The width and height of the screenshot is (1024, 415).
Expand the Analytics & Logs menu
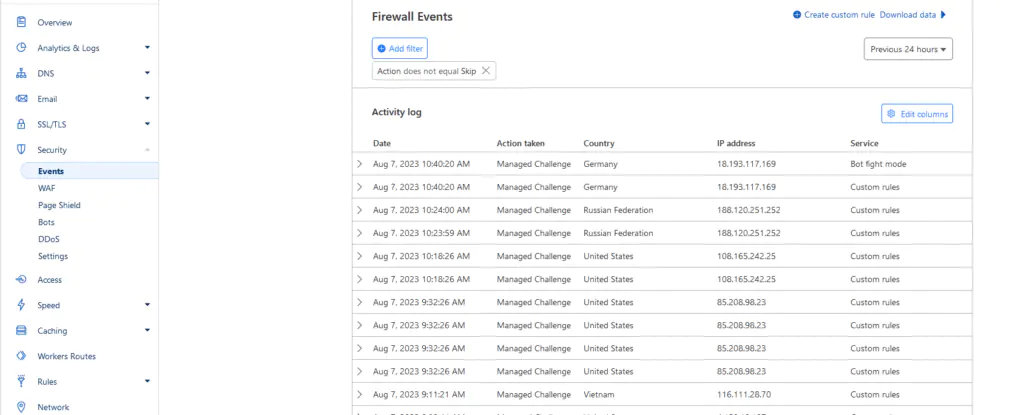click(x=147, y=48)
